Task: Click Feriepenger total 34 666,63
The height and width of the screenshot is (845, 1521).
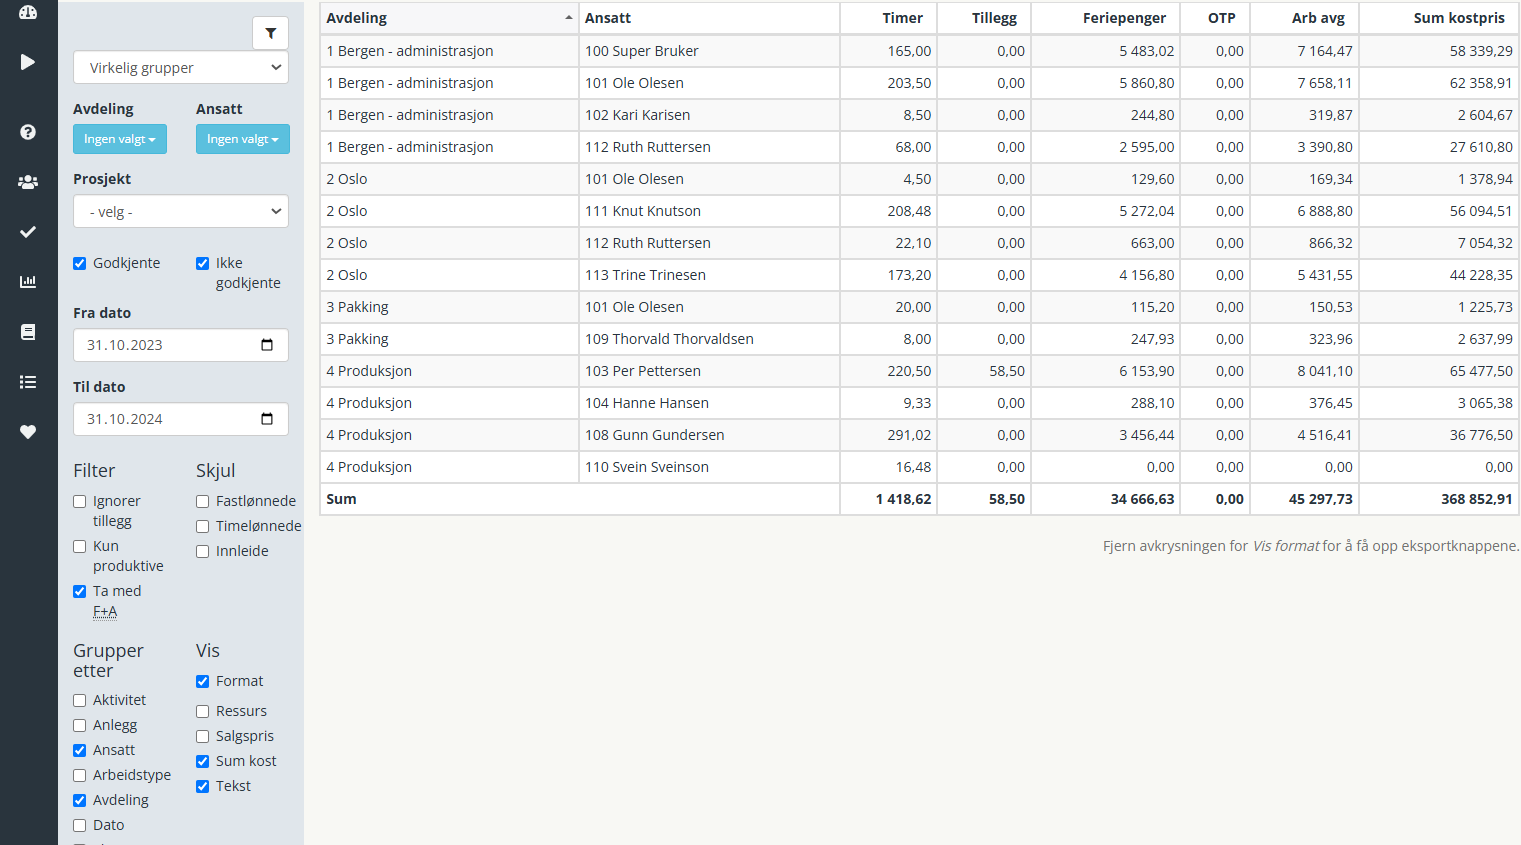Action: (1142, 499)
